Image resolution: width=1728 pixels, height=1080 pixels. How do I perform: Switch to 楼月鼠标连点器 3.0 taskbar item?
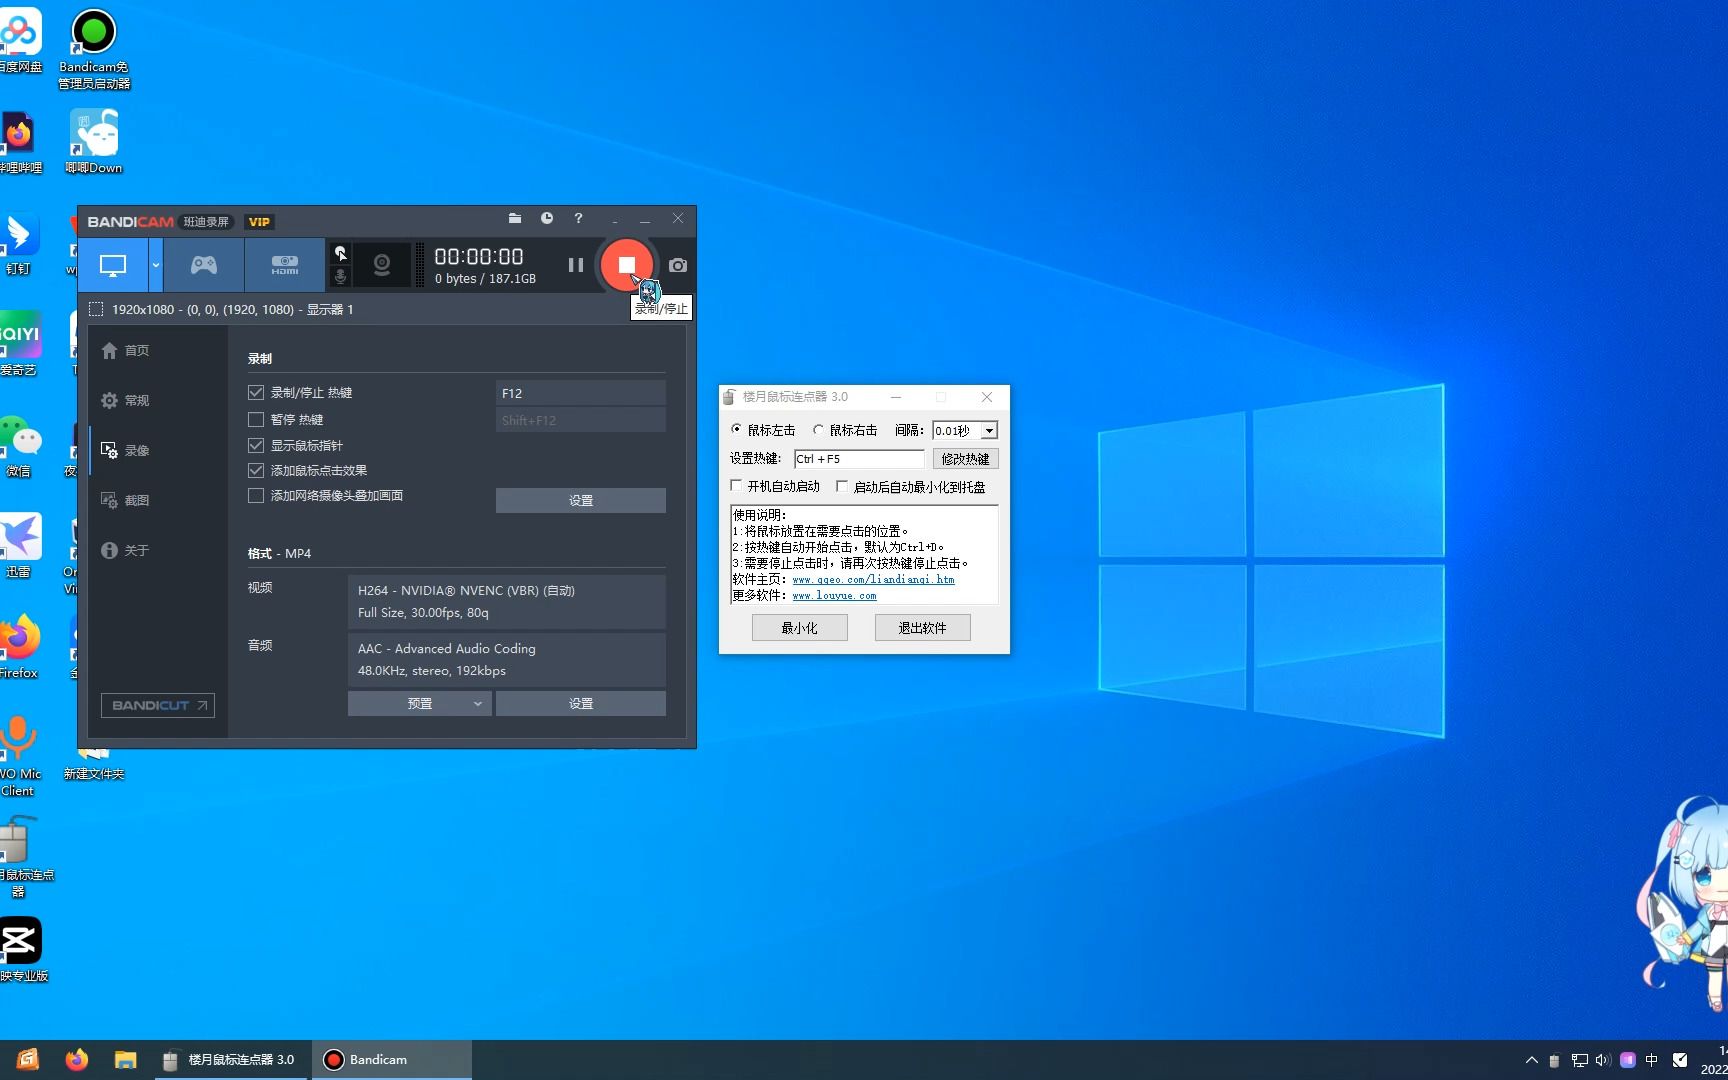(x=230, y=1060)
